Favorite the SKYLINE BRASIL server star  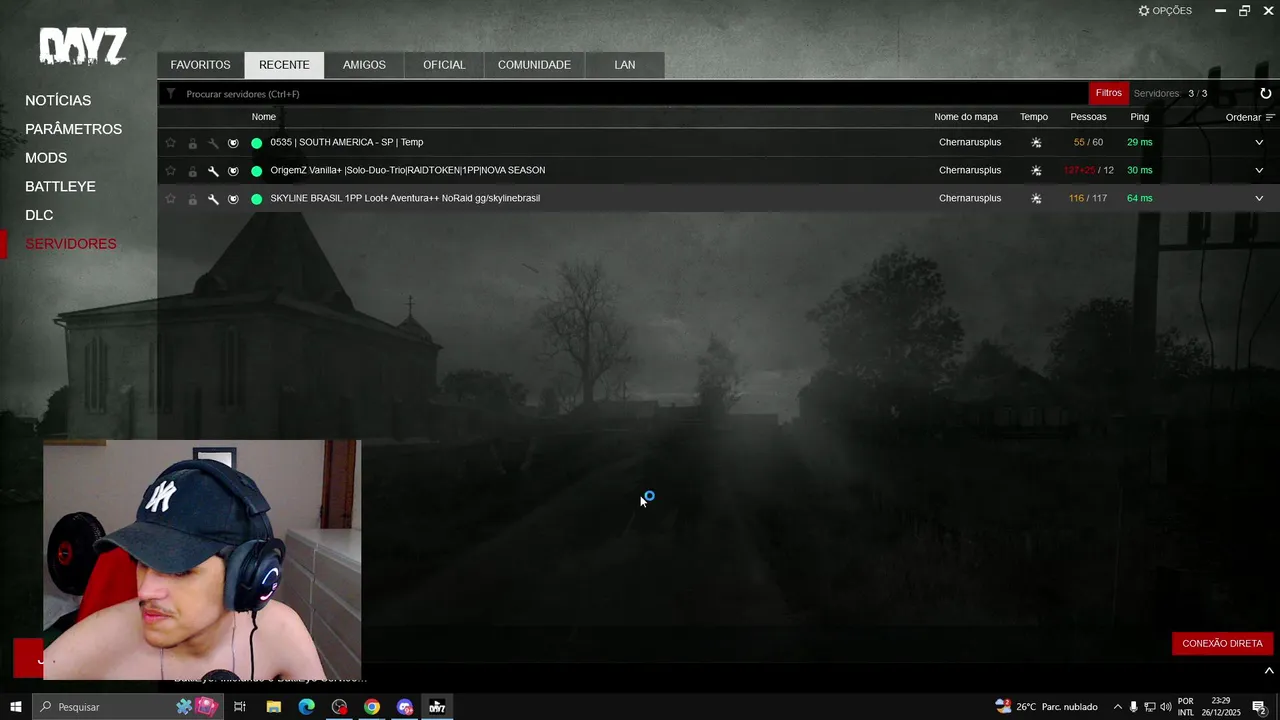tap(170, 199)
